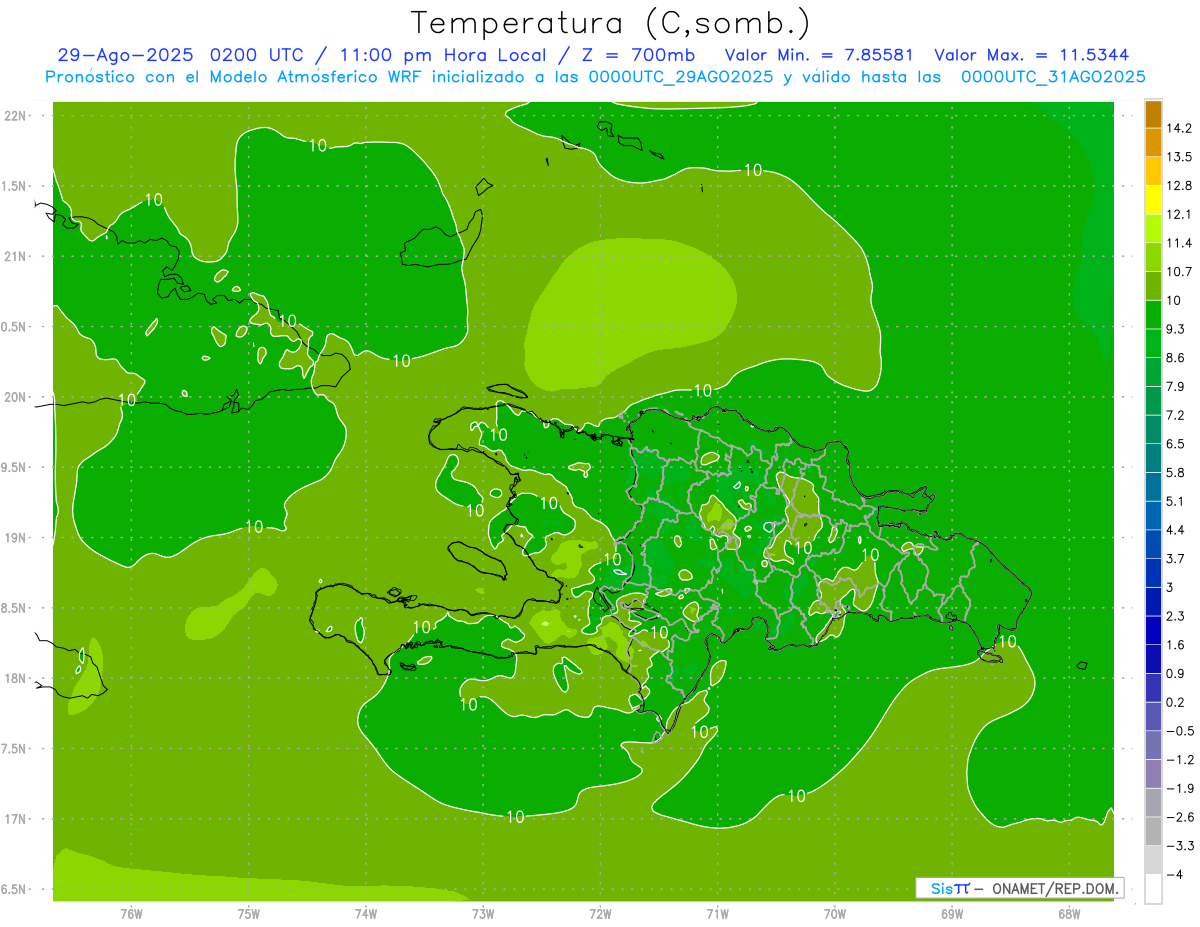This screenshot has width=1200, height=927.
Task: Click the "18N" latitude label
Action: pos(15,678)
